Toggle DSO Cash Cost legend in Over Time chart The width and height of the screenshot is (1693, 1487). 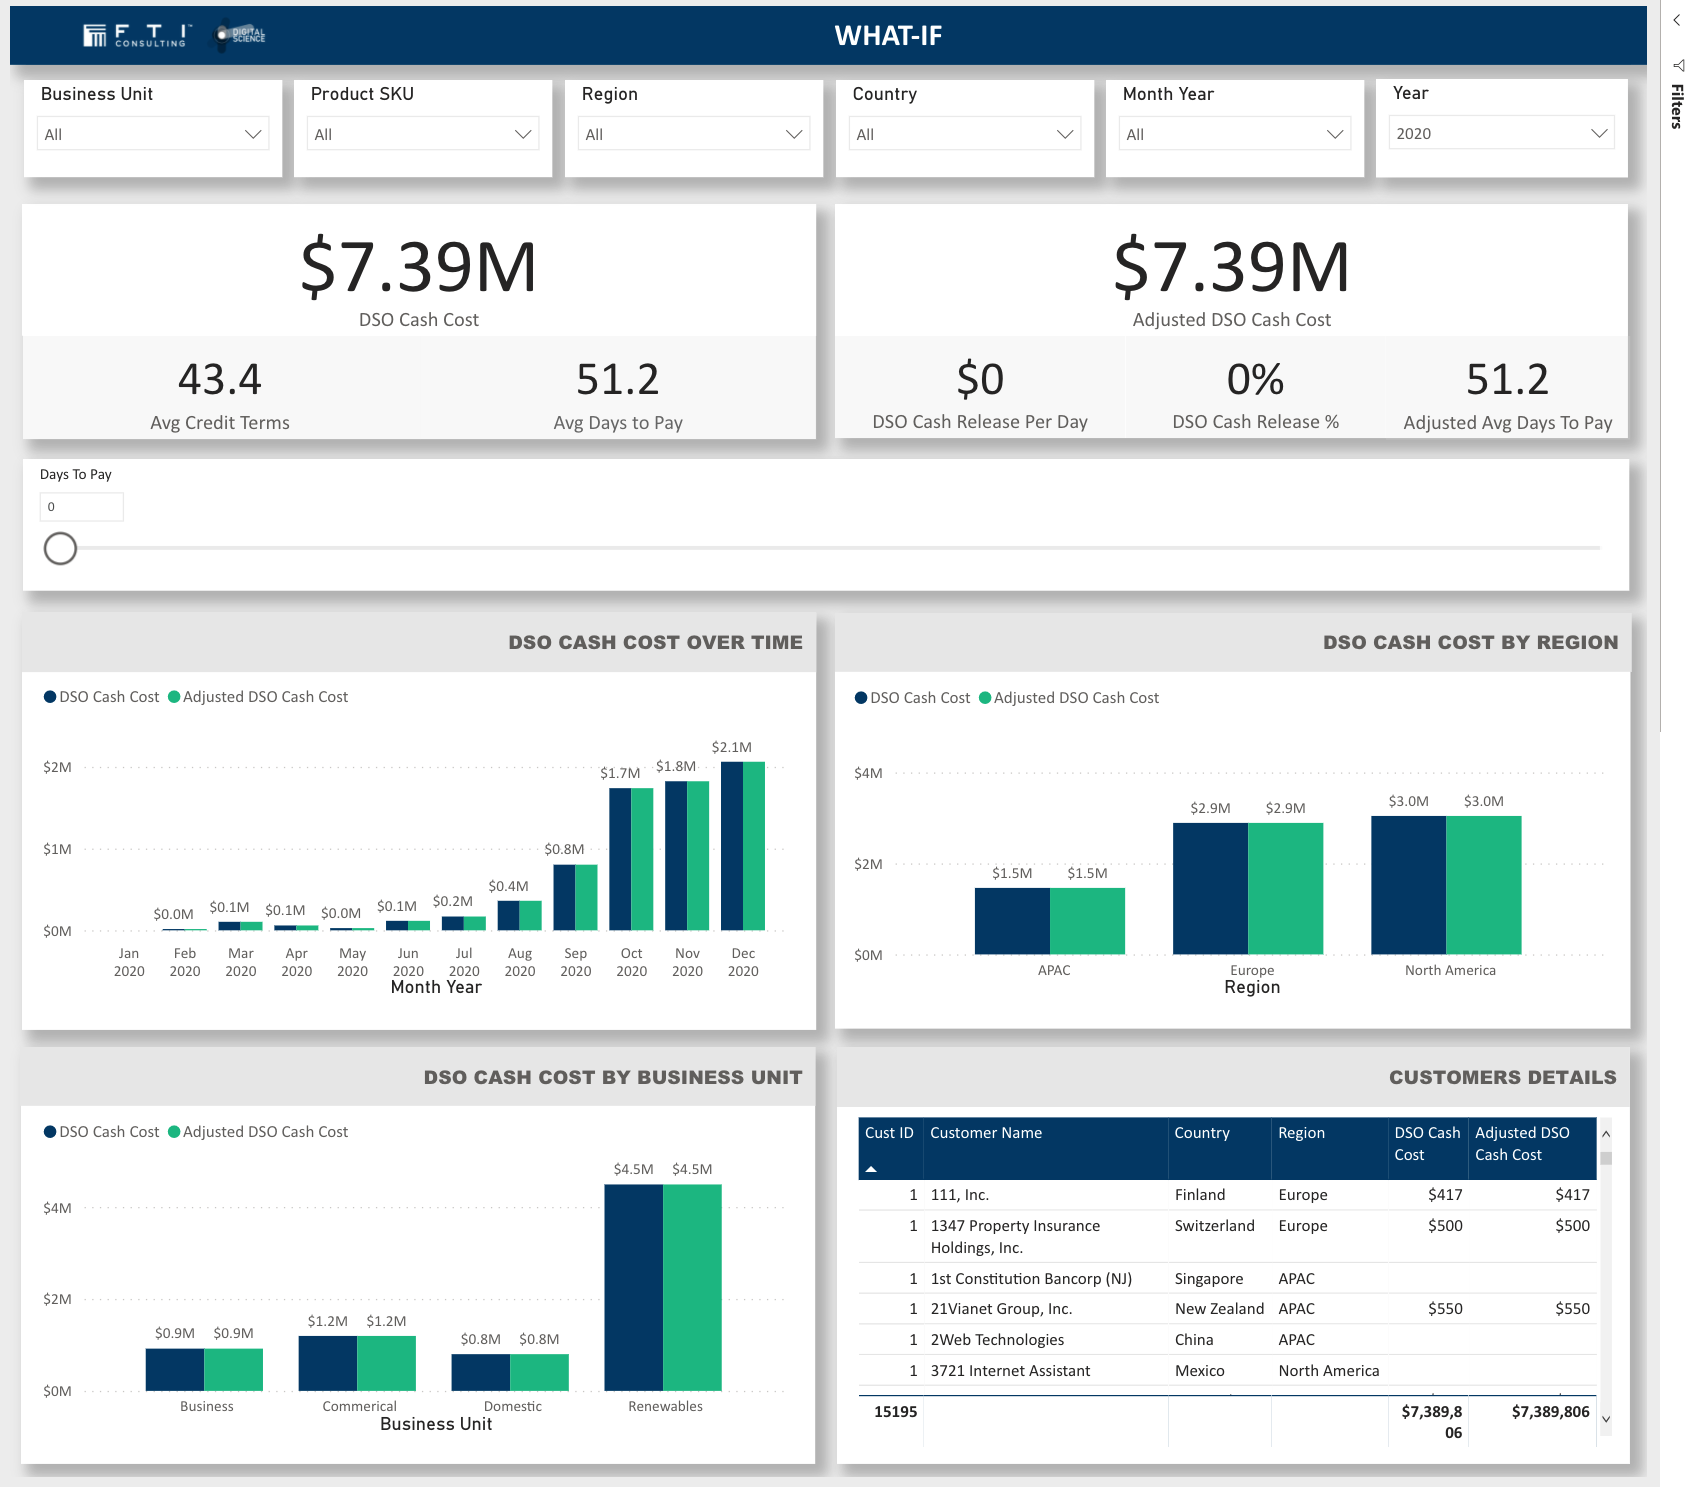click(x=102, y=697)
